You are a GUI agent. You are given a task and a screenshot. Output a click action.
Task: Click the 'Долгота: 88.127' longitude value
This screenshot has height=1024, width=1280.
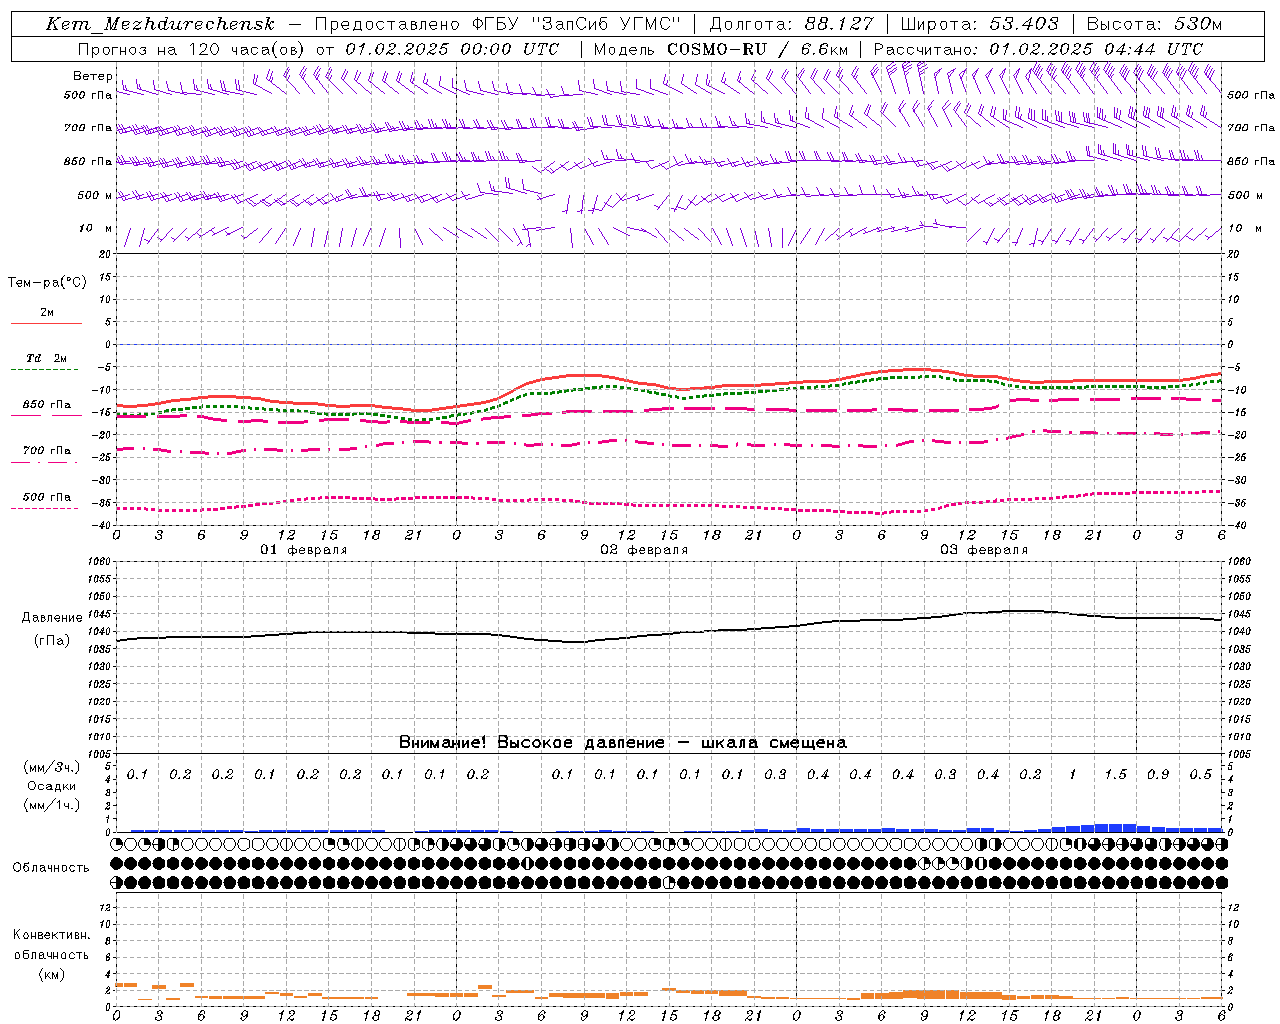(x=791, y=24)
